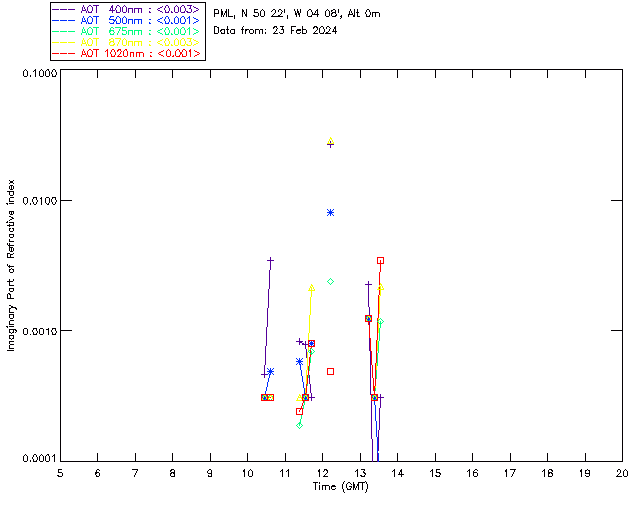Click the isolated blue asterisk point just below 0.0100
This screenshot has height=512, width=640.
click(x=331, y=212)
